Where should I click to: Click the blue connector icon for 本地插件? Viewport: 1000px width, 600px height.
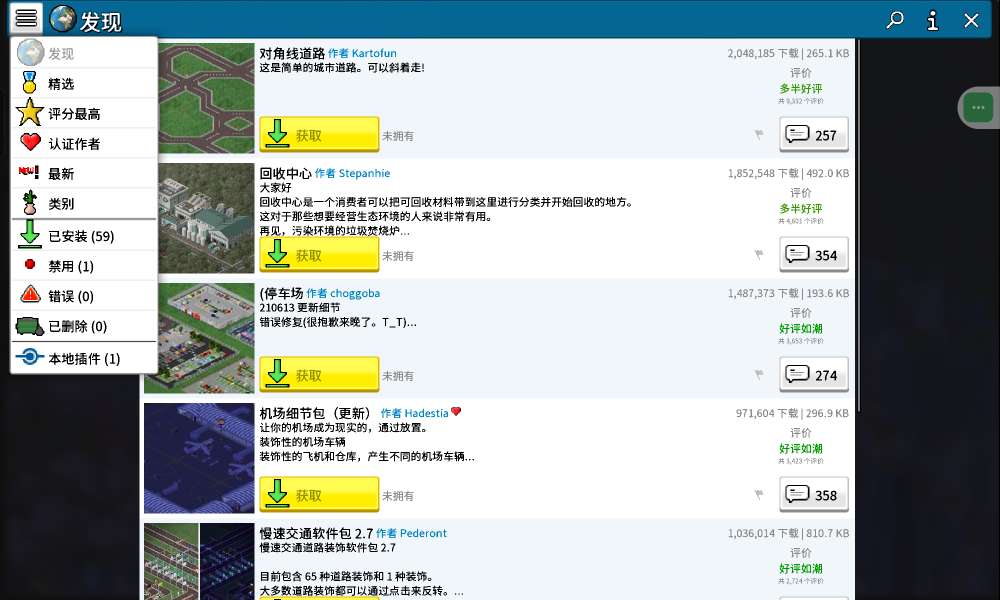click(x=29, y=356)
